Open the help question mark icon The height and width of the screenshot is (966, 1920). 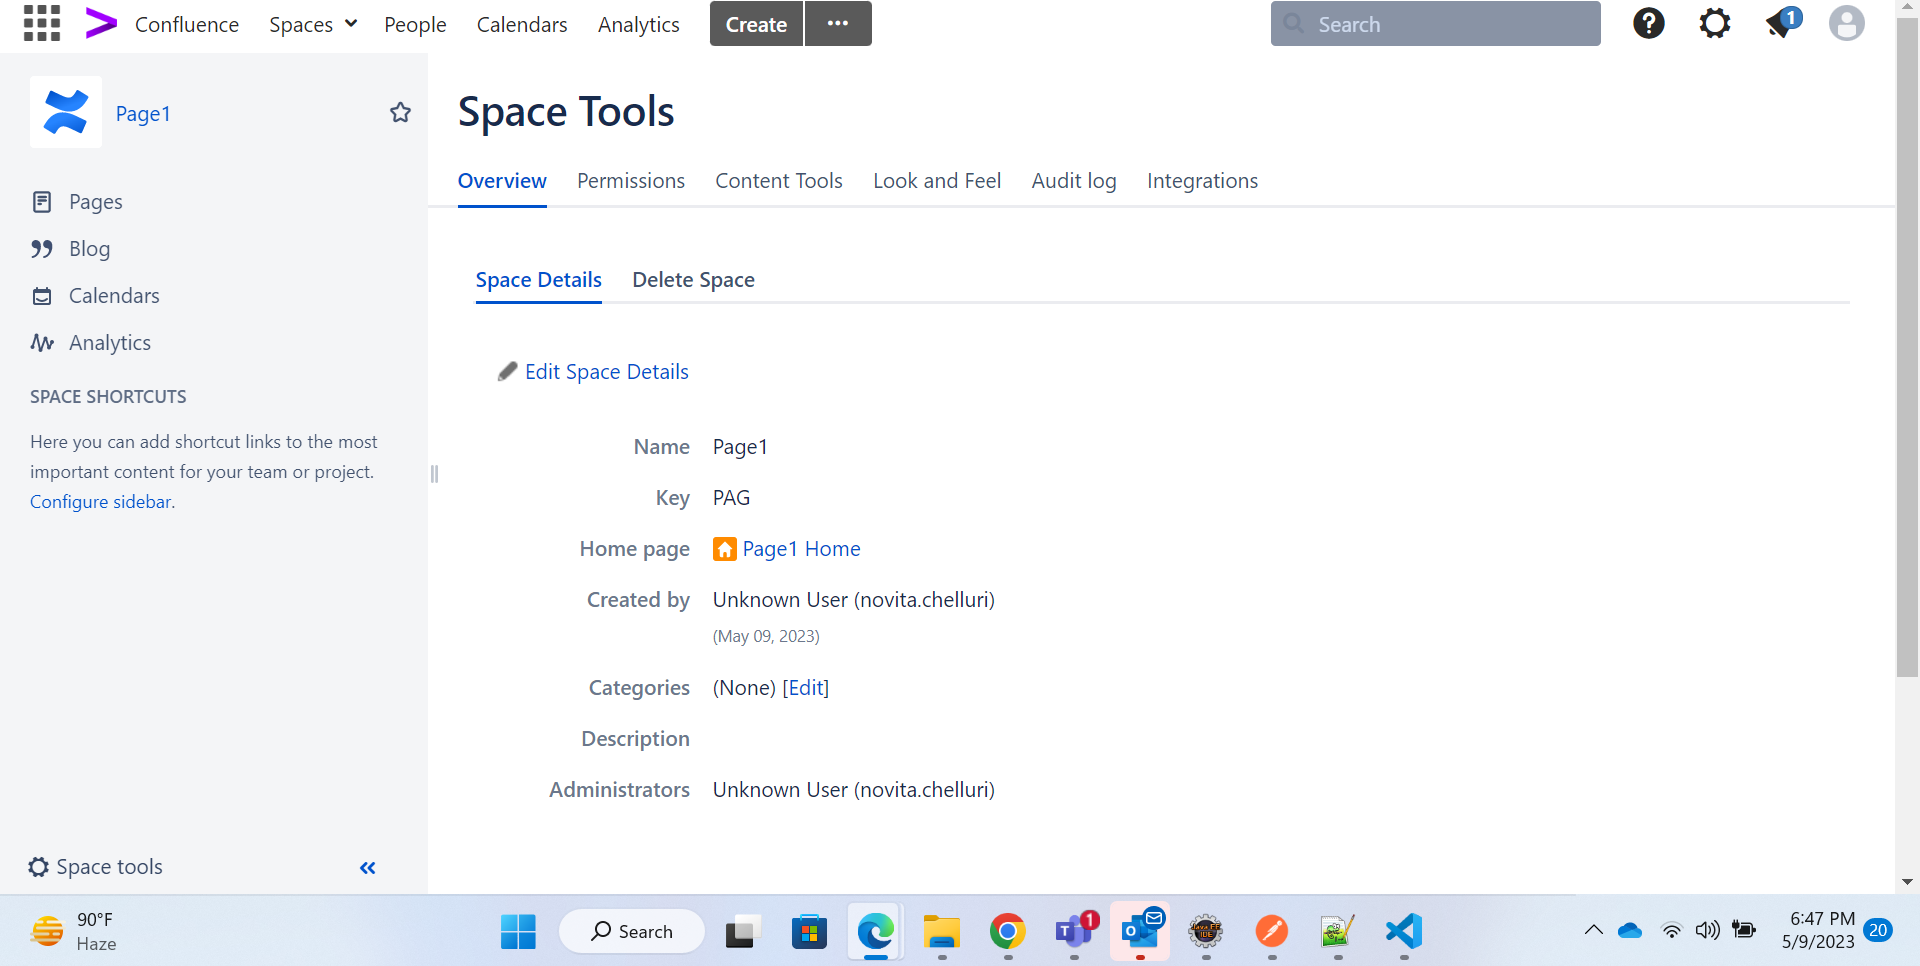[x=1647, y=23]
